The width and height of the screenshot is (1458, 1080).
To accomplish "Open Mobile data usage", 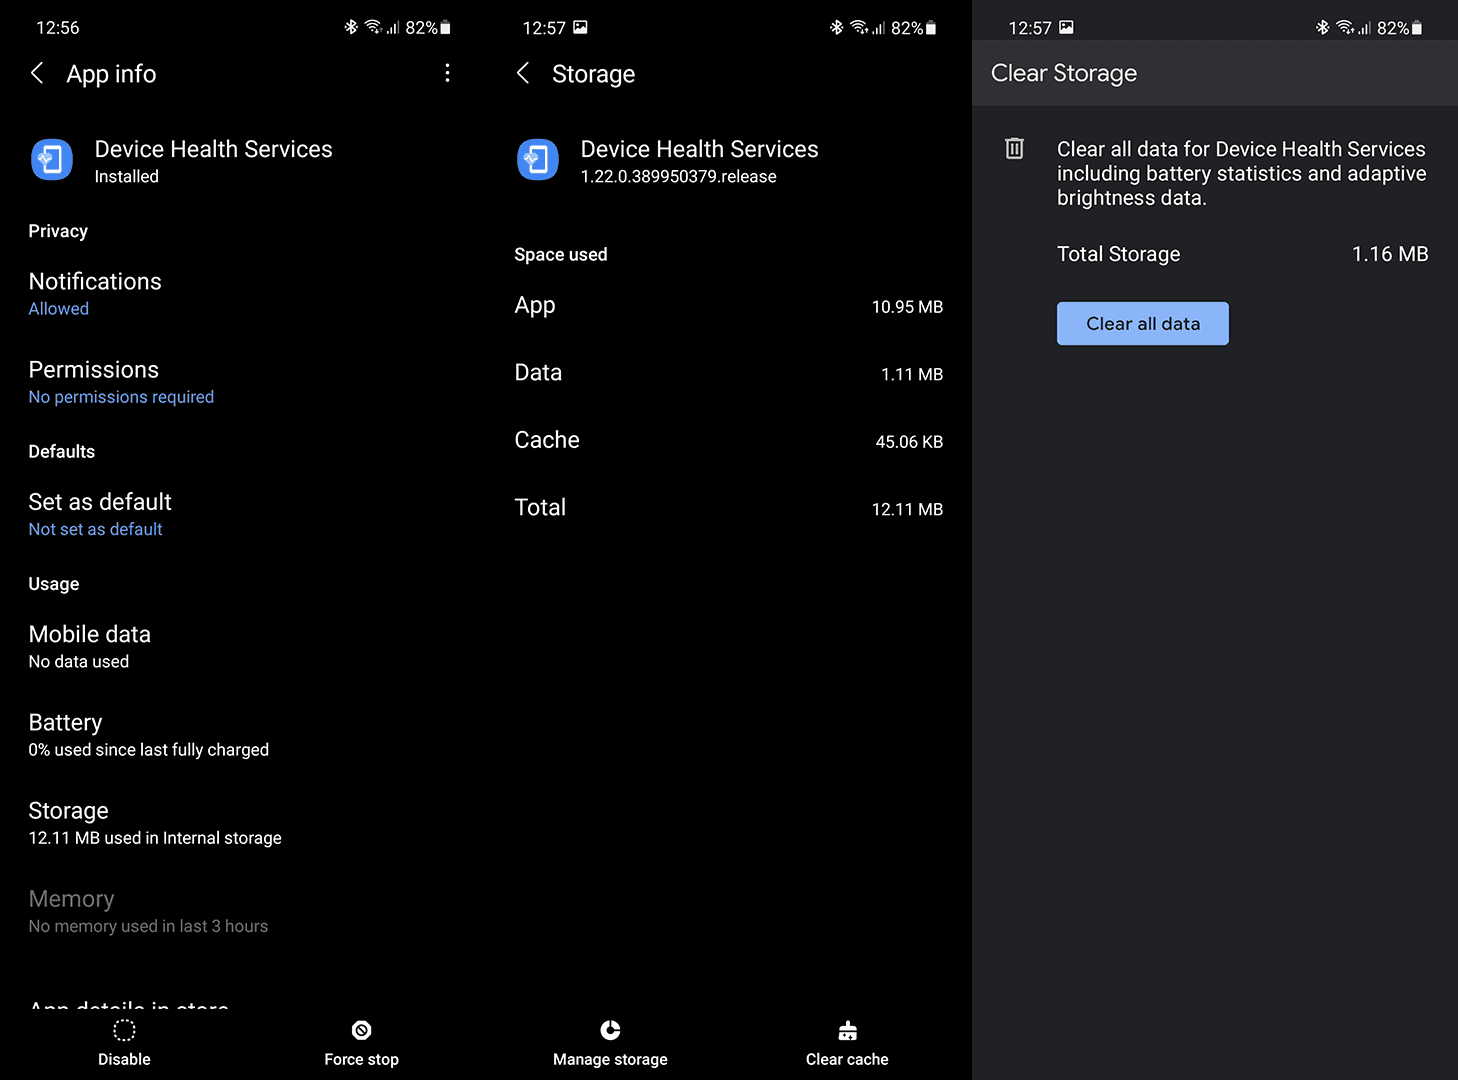I will [243, 646].
